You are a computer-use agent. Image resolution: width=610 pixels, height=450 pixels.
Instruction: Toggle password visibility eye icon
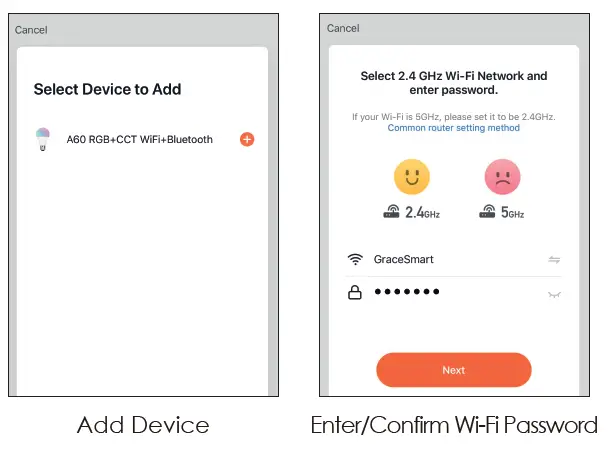[x=554, y=294]
